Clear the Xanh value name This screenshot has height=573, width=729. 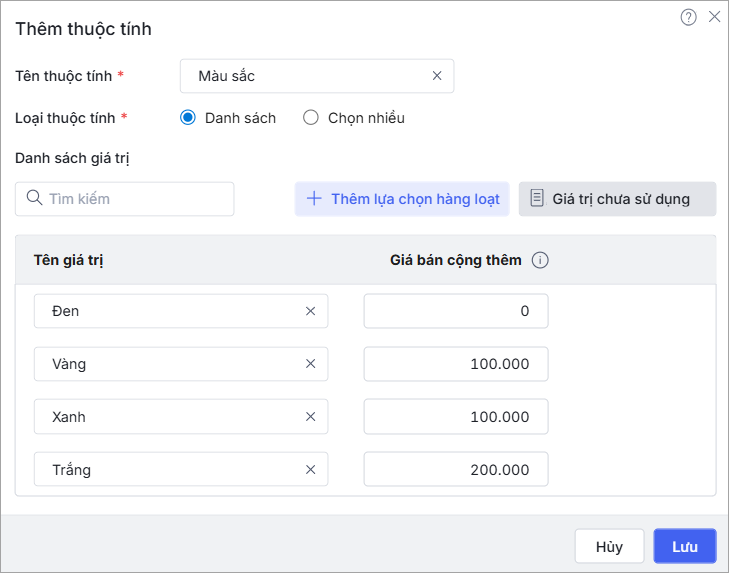pyautogui.click(x=310, y=417)
